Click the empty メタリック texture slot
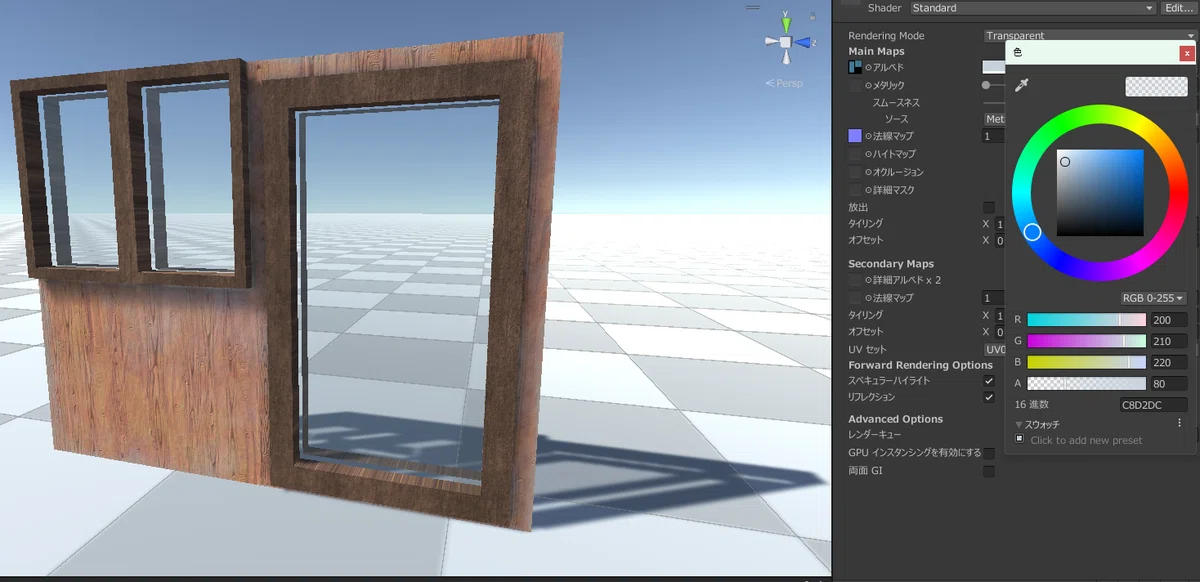The image size is (1200, 582). point(855,86)
